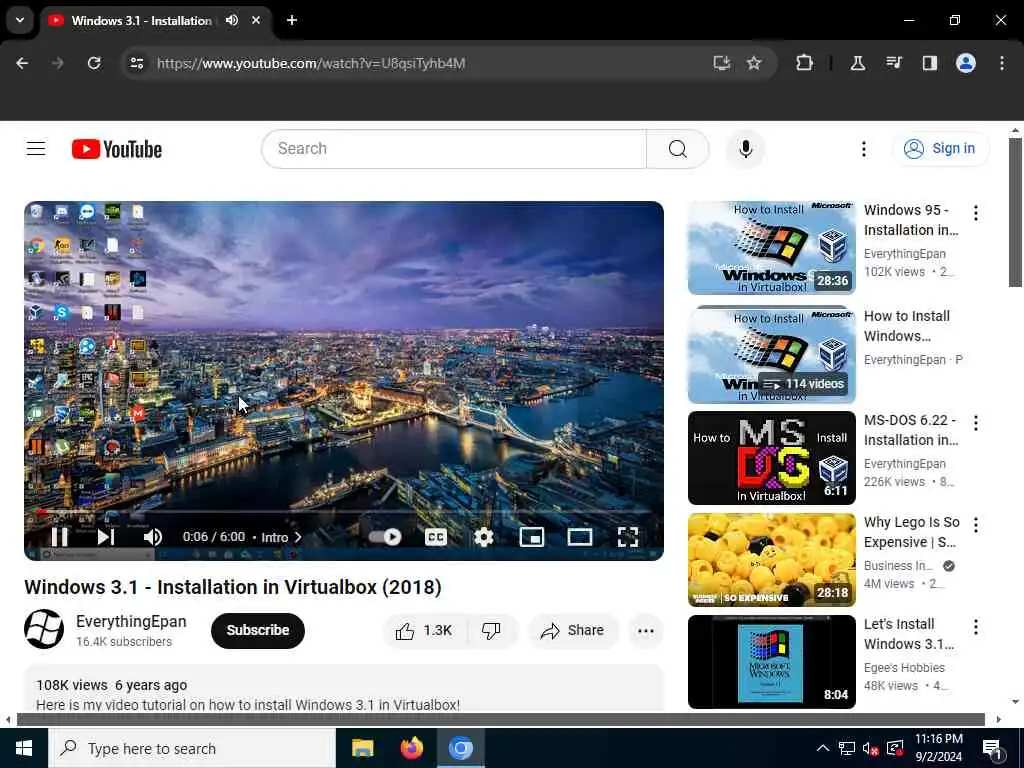Pause the YouTube video
Image resolution: width=1024 pixels, height=768 pixels.
[59, 537]
